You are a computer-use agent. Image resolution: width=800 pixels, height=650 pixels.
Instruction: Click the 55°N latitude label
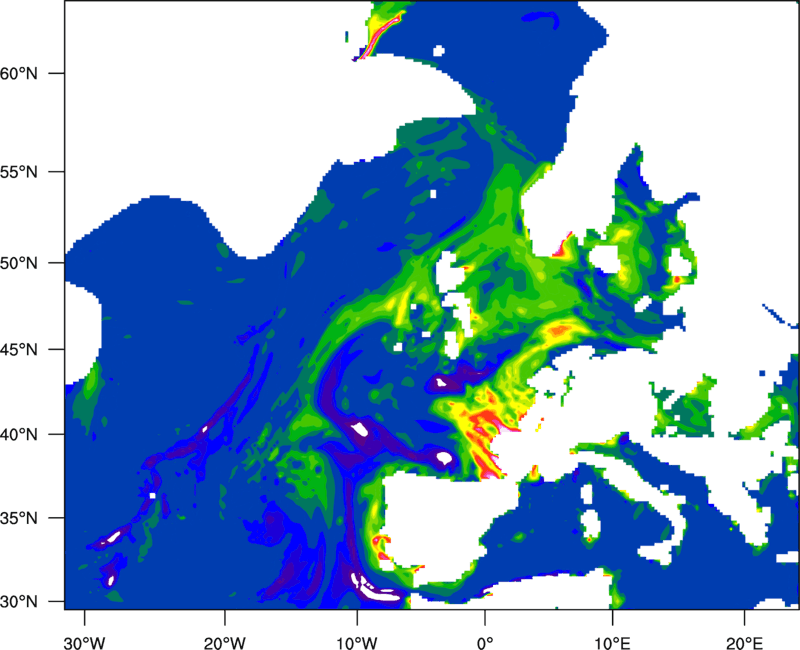pyautogui.click(x=19, y=172)
